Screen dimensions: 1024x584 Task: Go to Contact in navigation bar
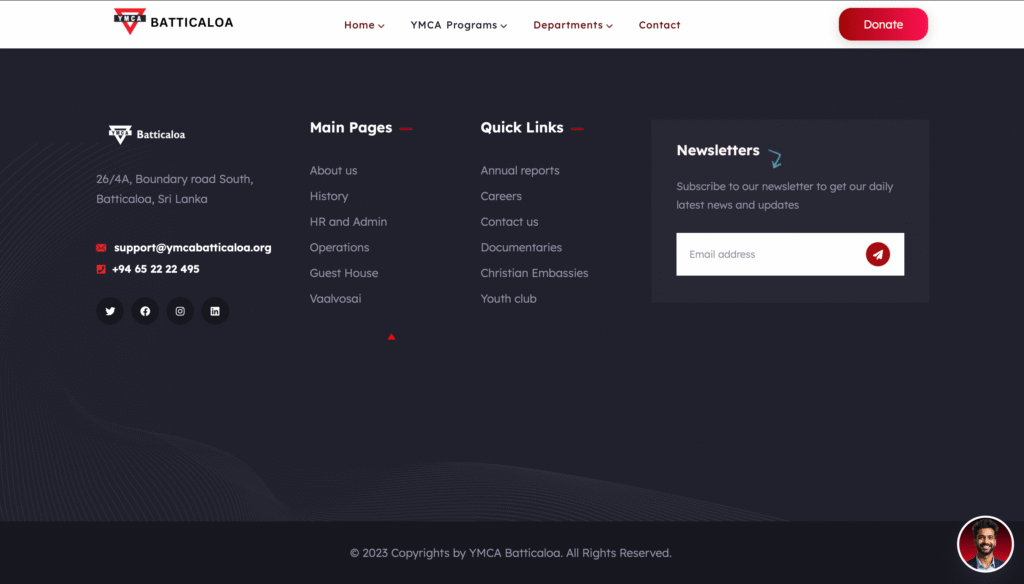(x=659, y=25)
